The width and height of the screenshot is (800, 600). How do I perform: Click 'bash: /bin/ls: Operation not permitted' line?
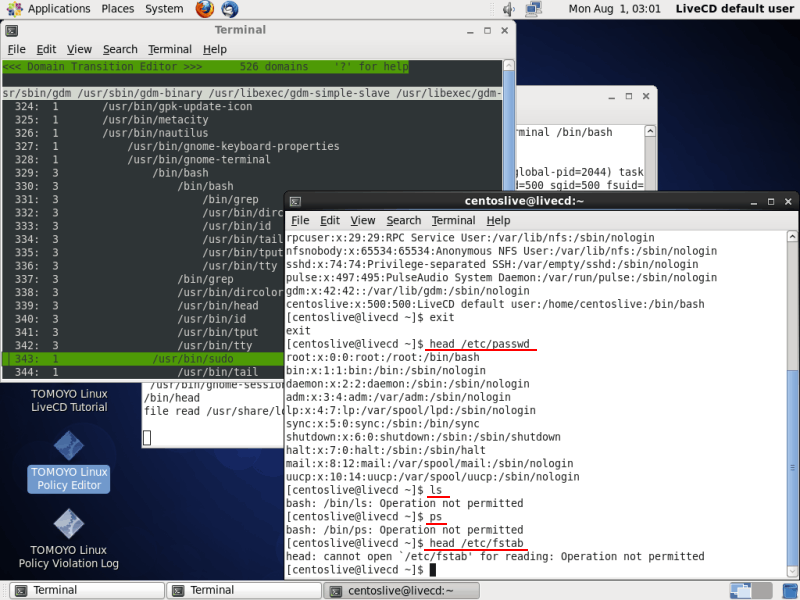tap(405, 504)
